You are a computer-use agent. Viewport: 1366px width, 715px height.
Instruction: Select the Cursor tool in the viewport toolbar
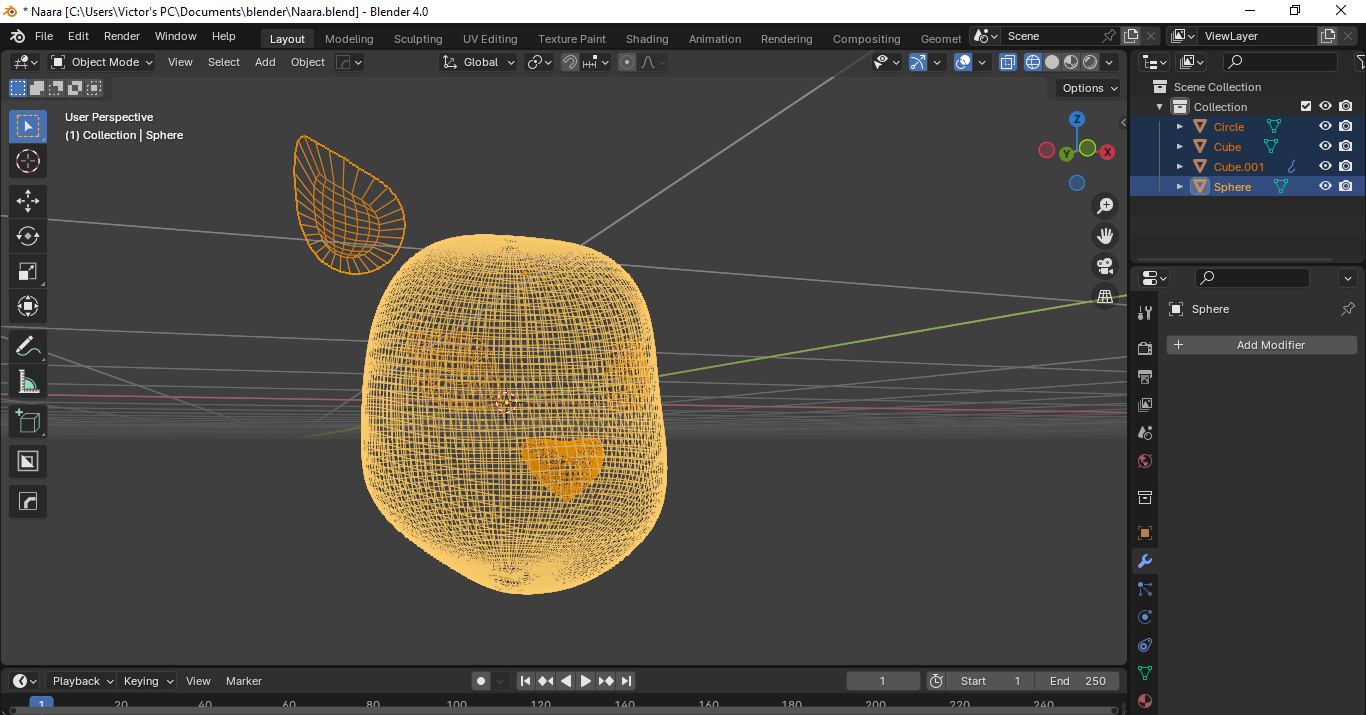(x=28, y=161)
